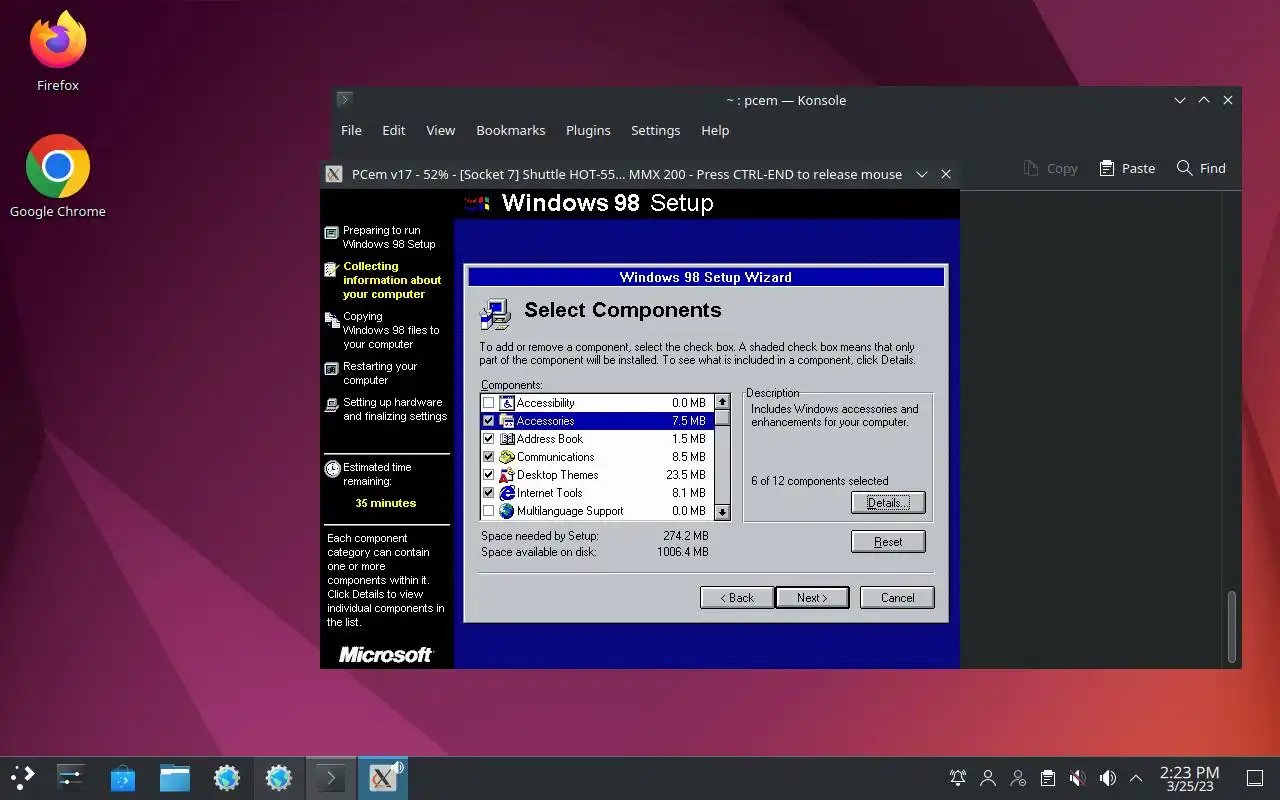
Task: Click the muted speaker tray icon
Action: pyautogui.click(x=1078, y=778)
